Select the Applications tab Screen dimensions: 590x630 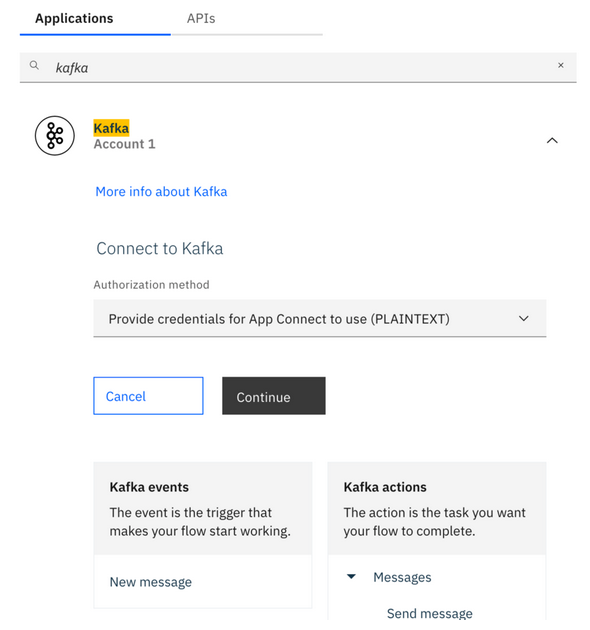(74, 18)
